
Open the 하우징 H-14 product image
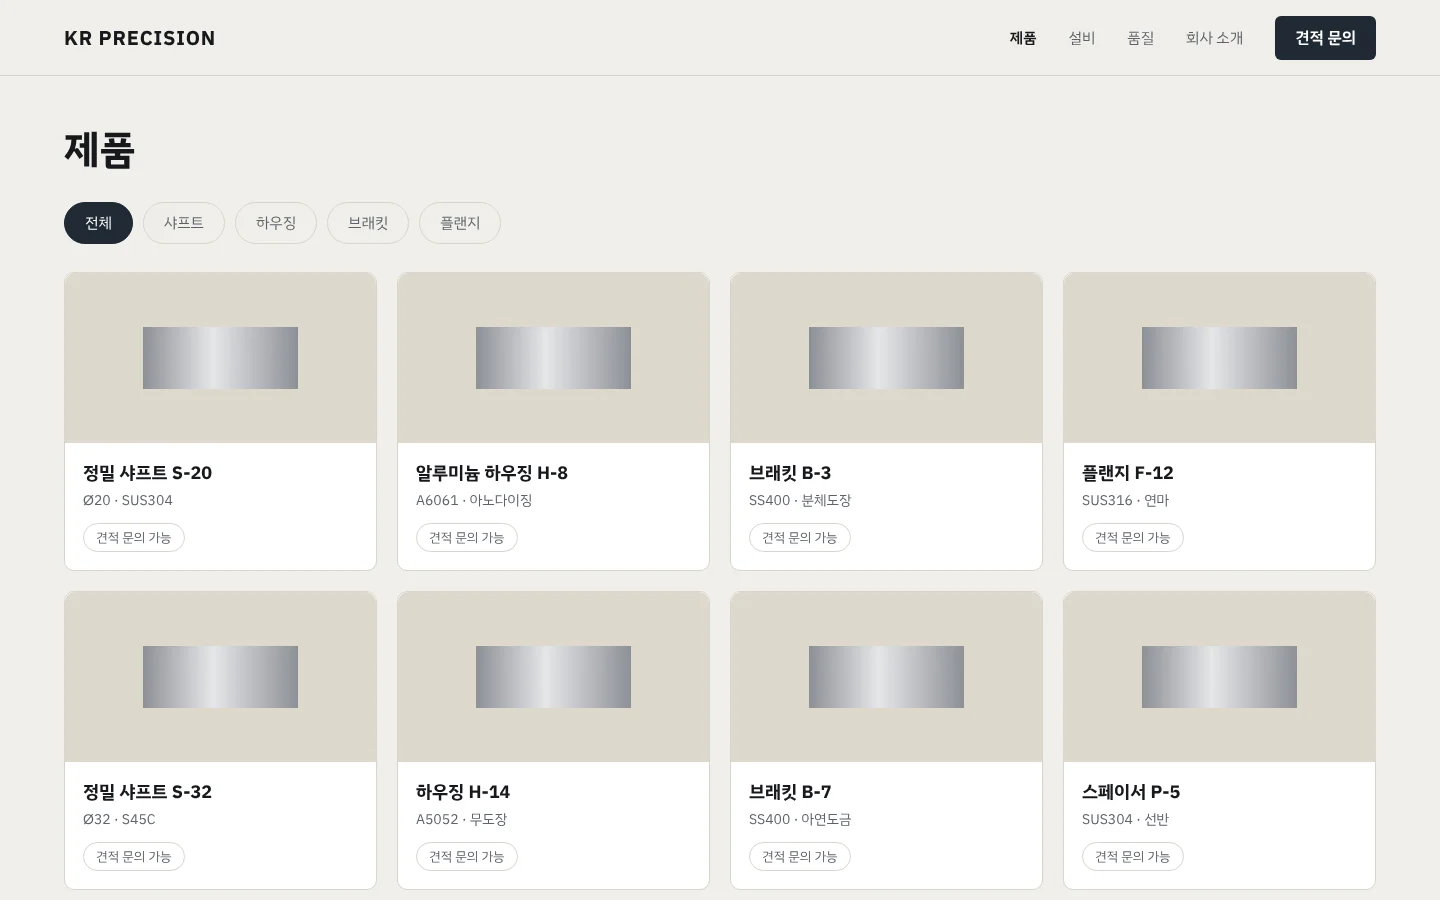click(553, 677)
